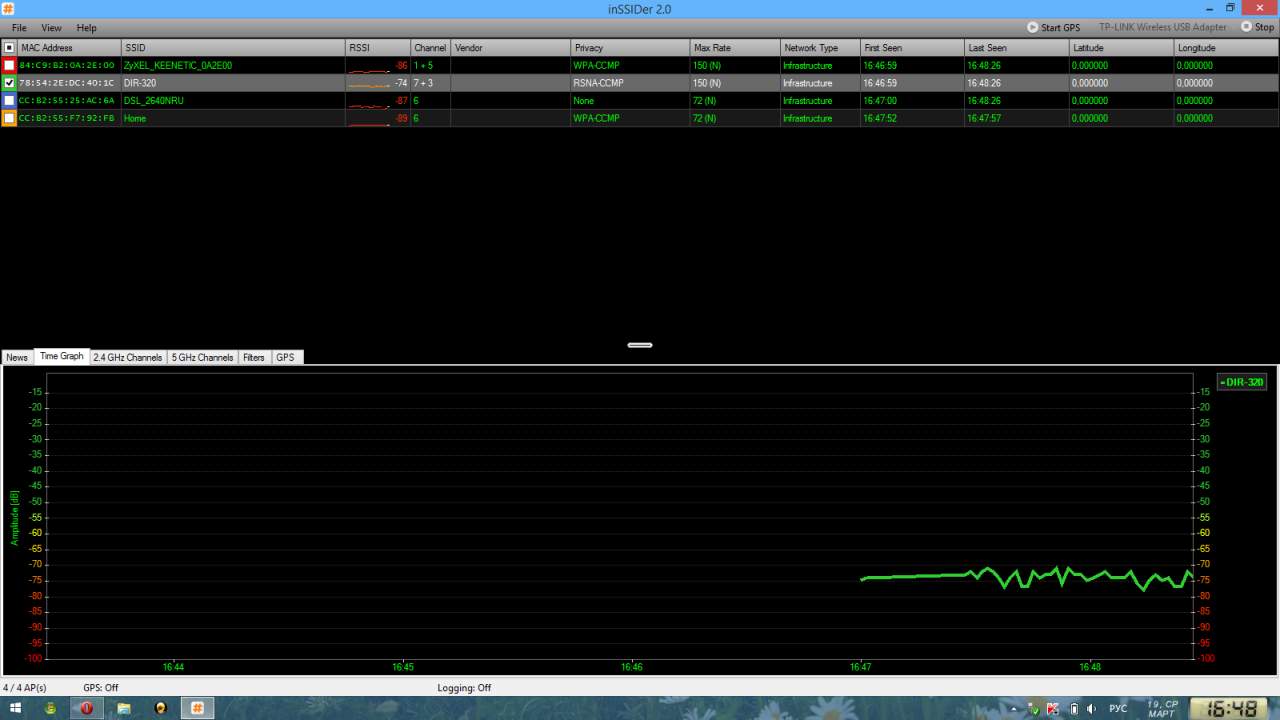Toggle checkbox for Home network
The image size is (1280, 720).
(x=9, y=118)
